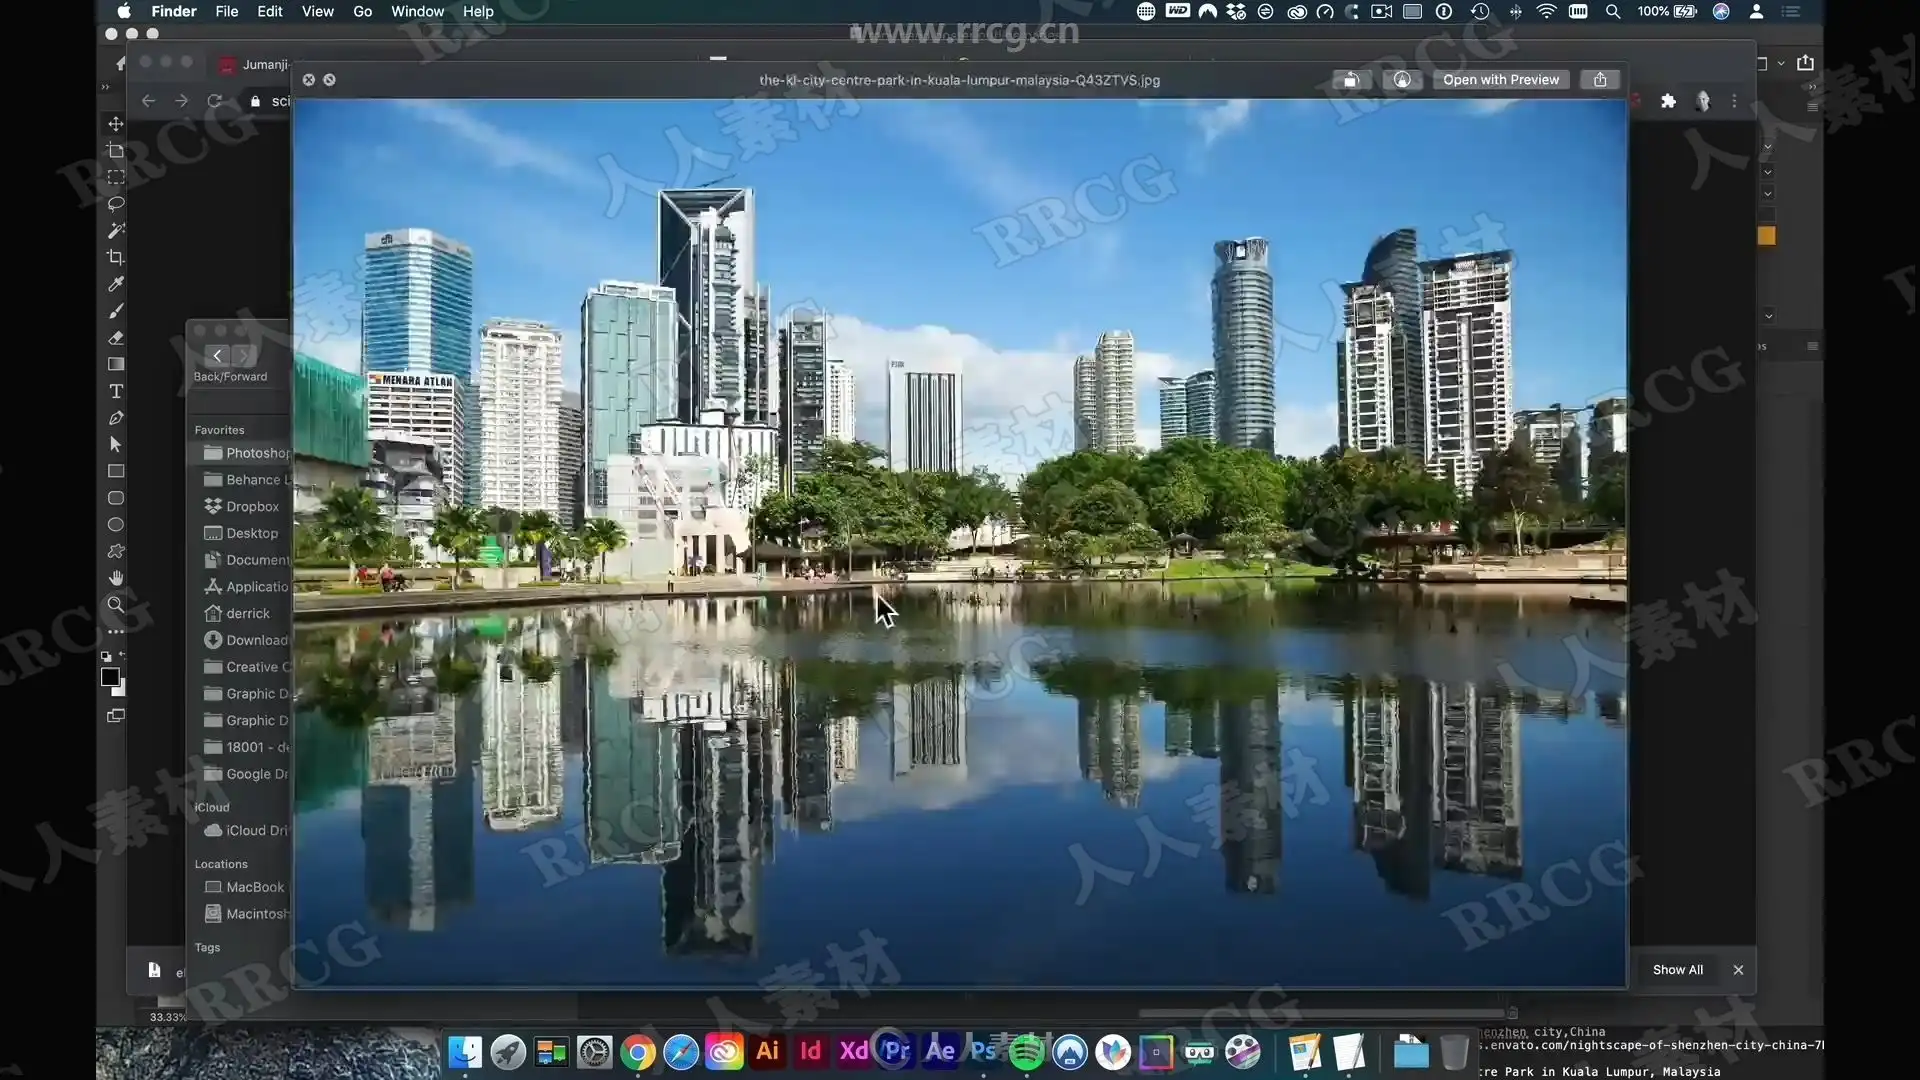The height and width of the screenshot is (1080, 1920).
Task: Select the Lasso tool
Action: coord(116,204)
